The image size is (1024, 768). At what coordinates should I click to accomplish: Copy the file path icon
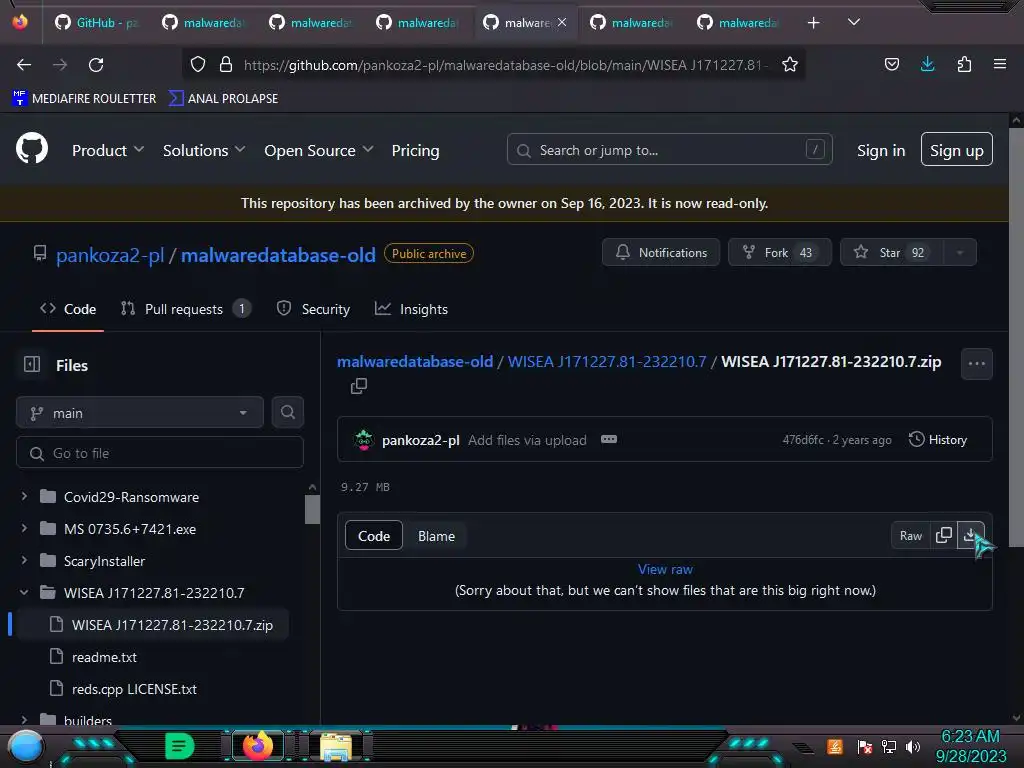click(359, 386)
